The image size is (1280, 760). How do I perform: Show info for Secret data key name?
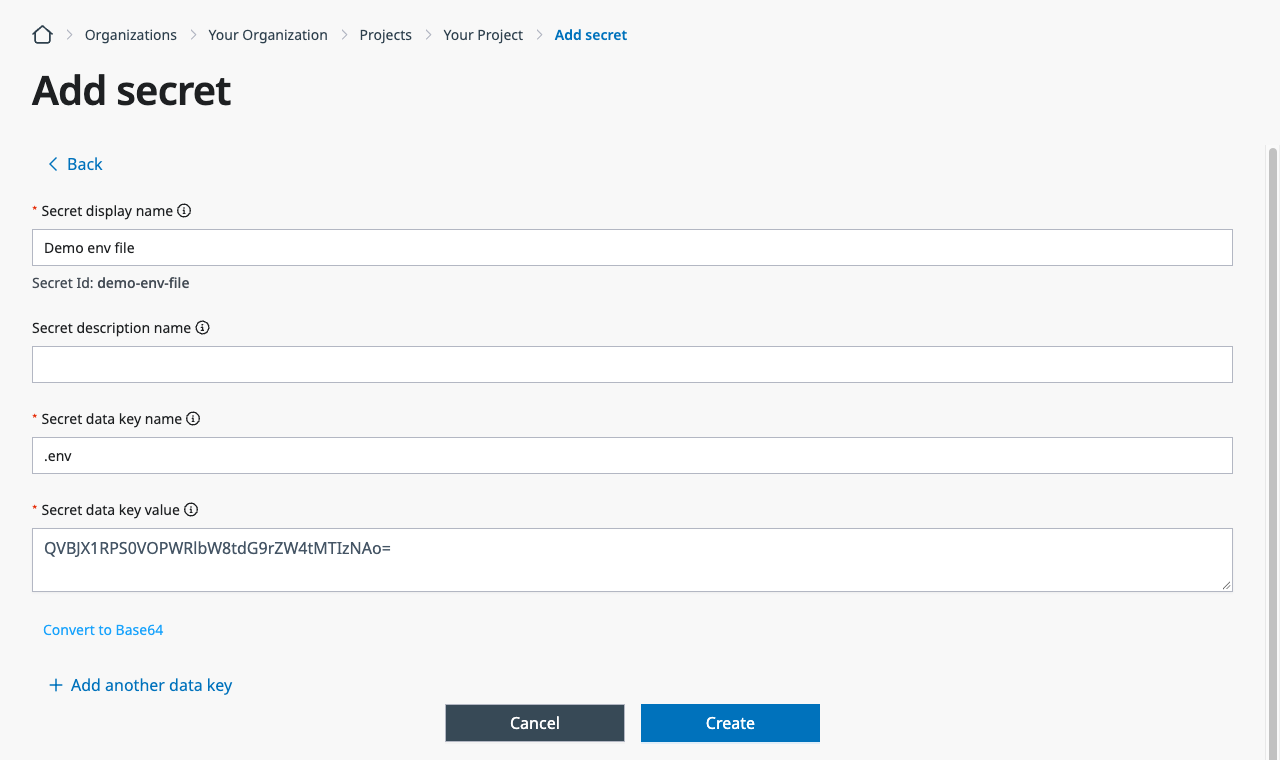click(x=193, y=419)
